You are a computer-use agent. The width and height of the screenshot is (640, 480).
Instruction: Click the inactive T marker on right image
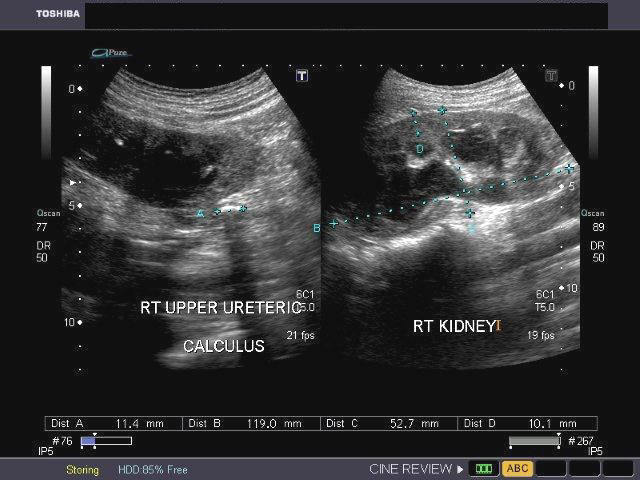pos(551,76)
